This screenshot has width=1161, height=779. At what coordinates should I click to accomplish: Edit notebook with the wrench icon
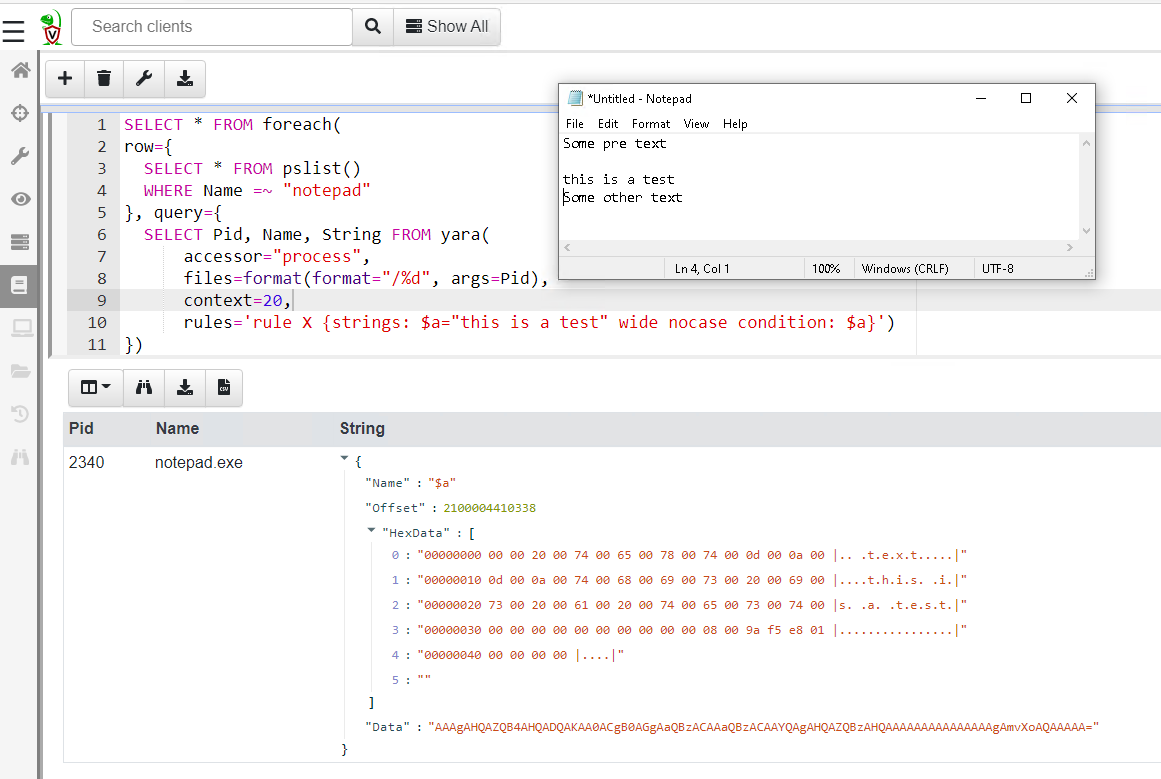click(x=144, y=78)
